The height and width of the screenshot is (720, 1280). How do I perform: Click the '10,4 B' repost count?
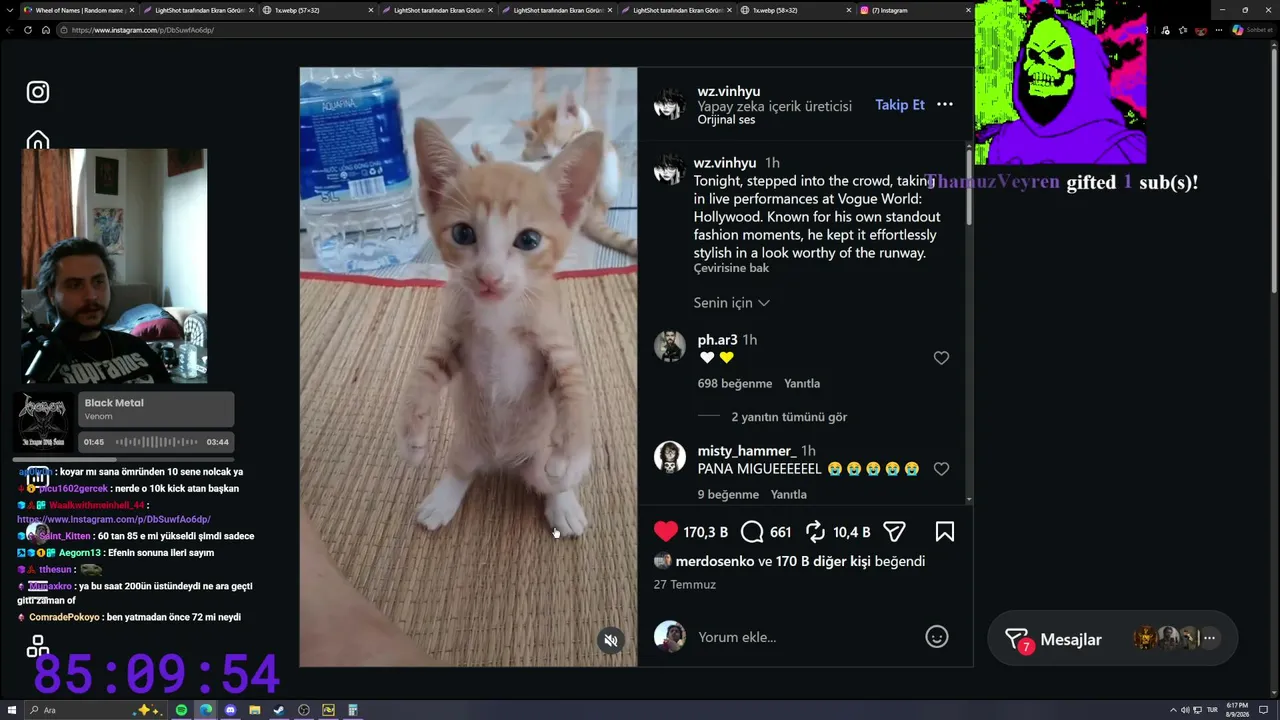click(x=852, y=532)
